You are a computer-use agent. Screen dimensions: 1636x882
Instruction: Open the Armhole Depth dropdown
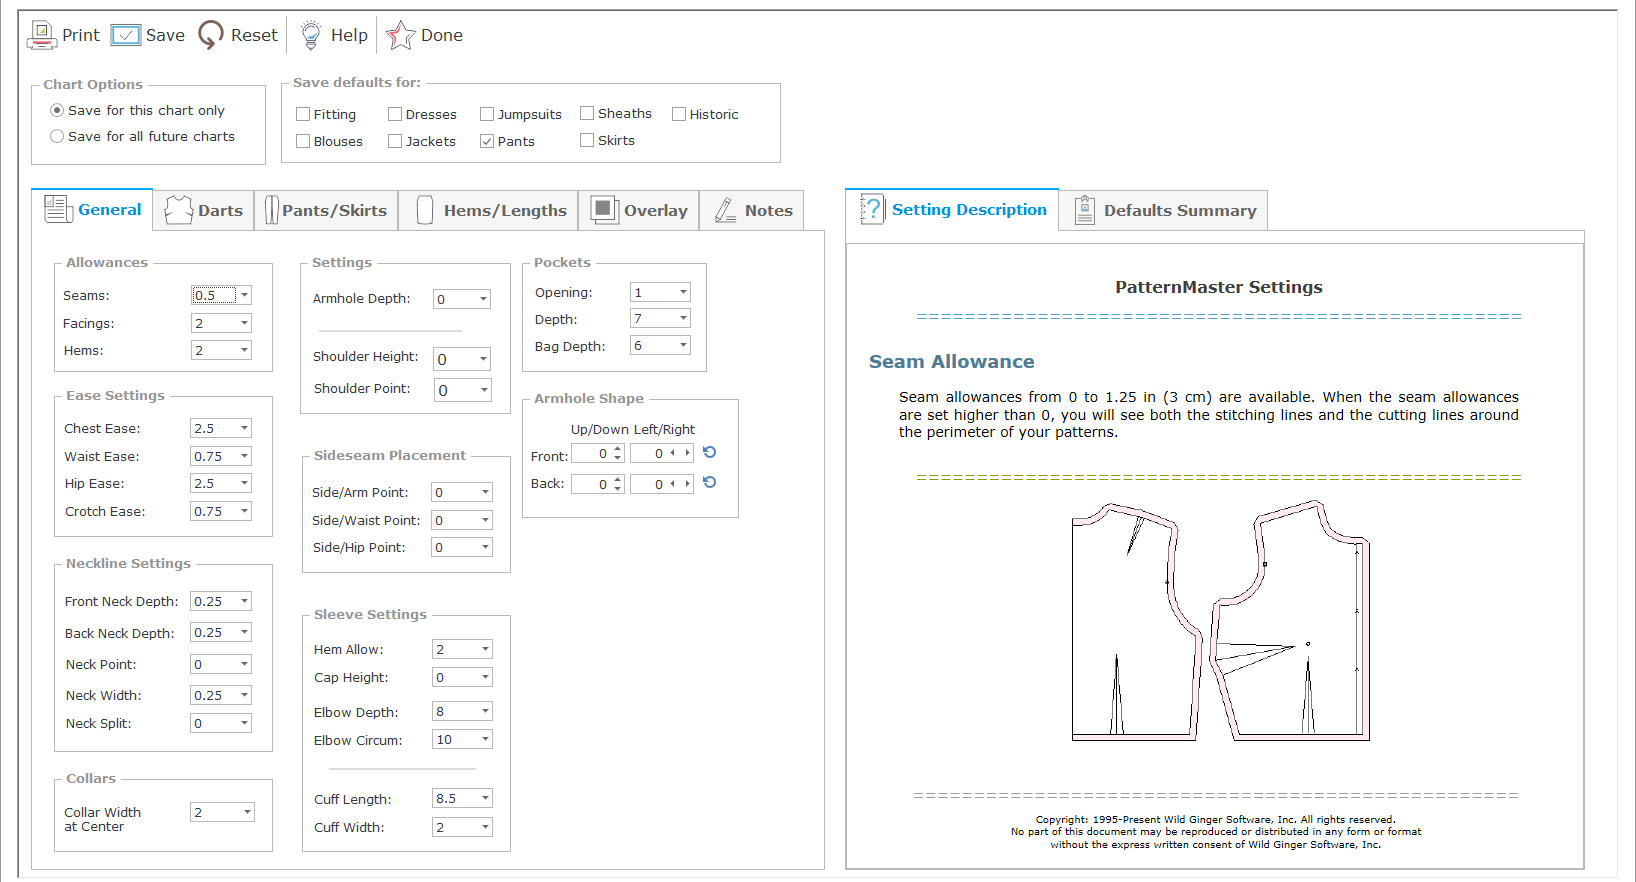(484, 299)
